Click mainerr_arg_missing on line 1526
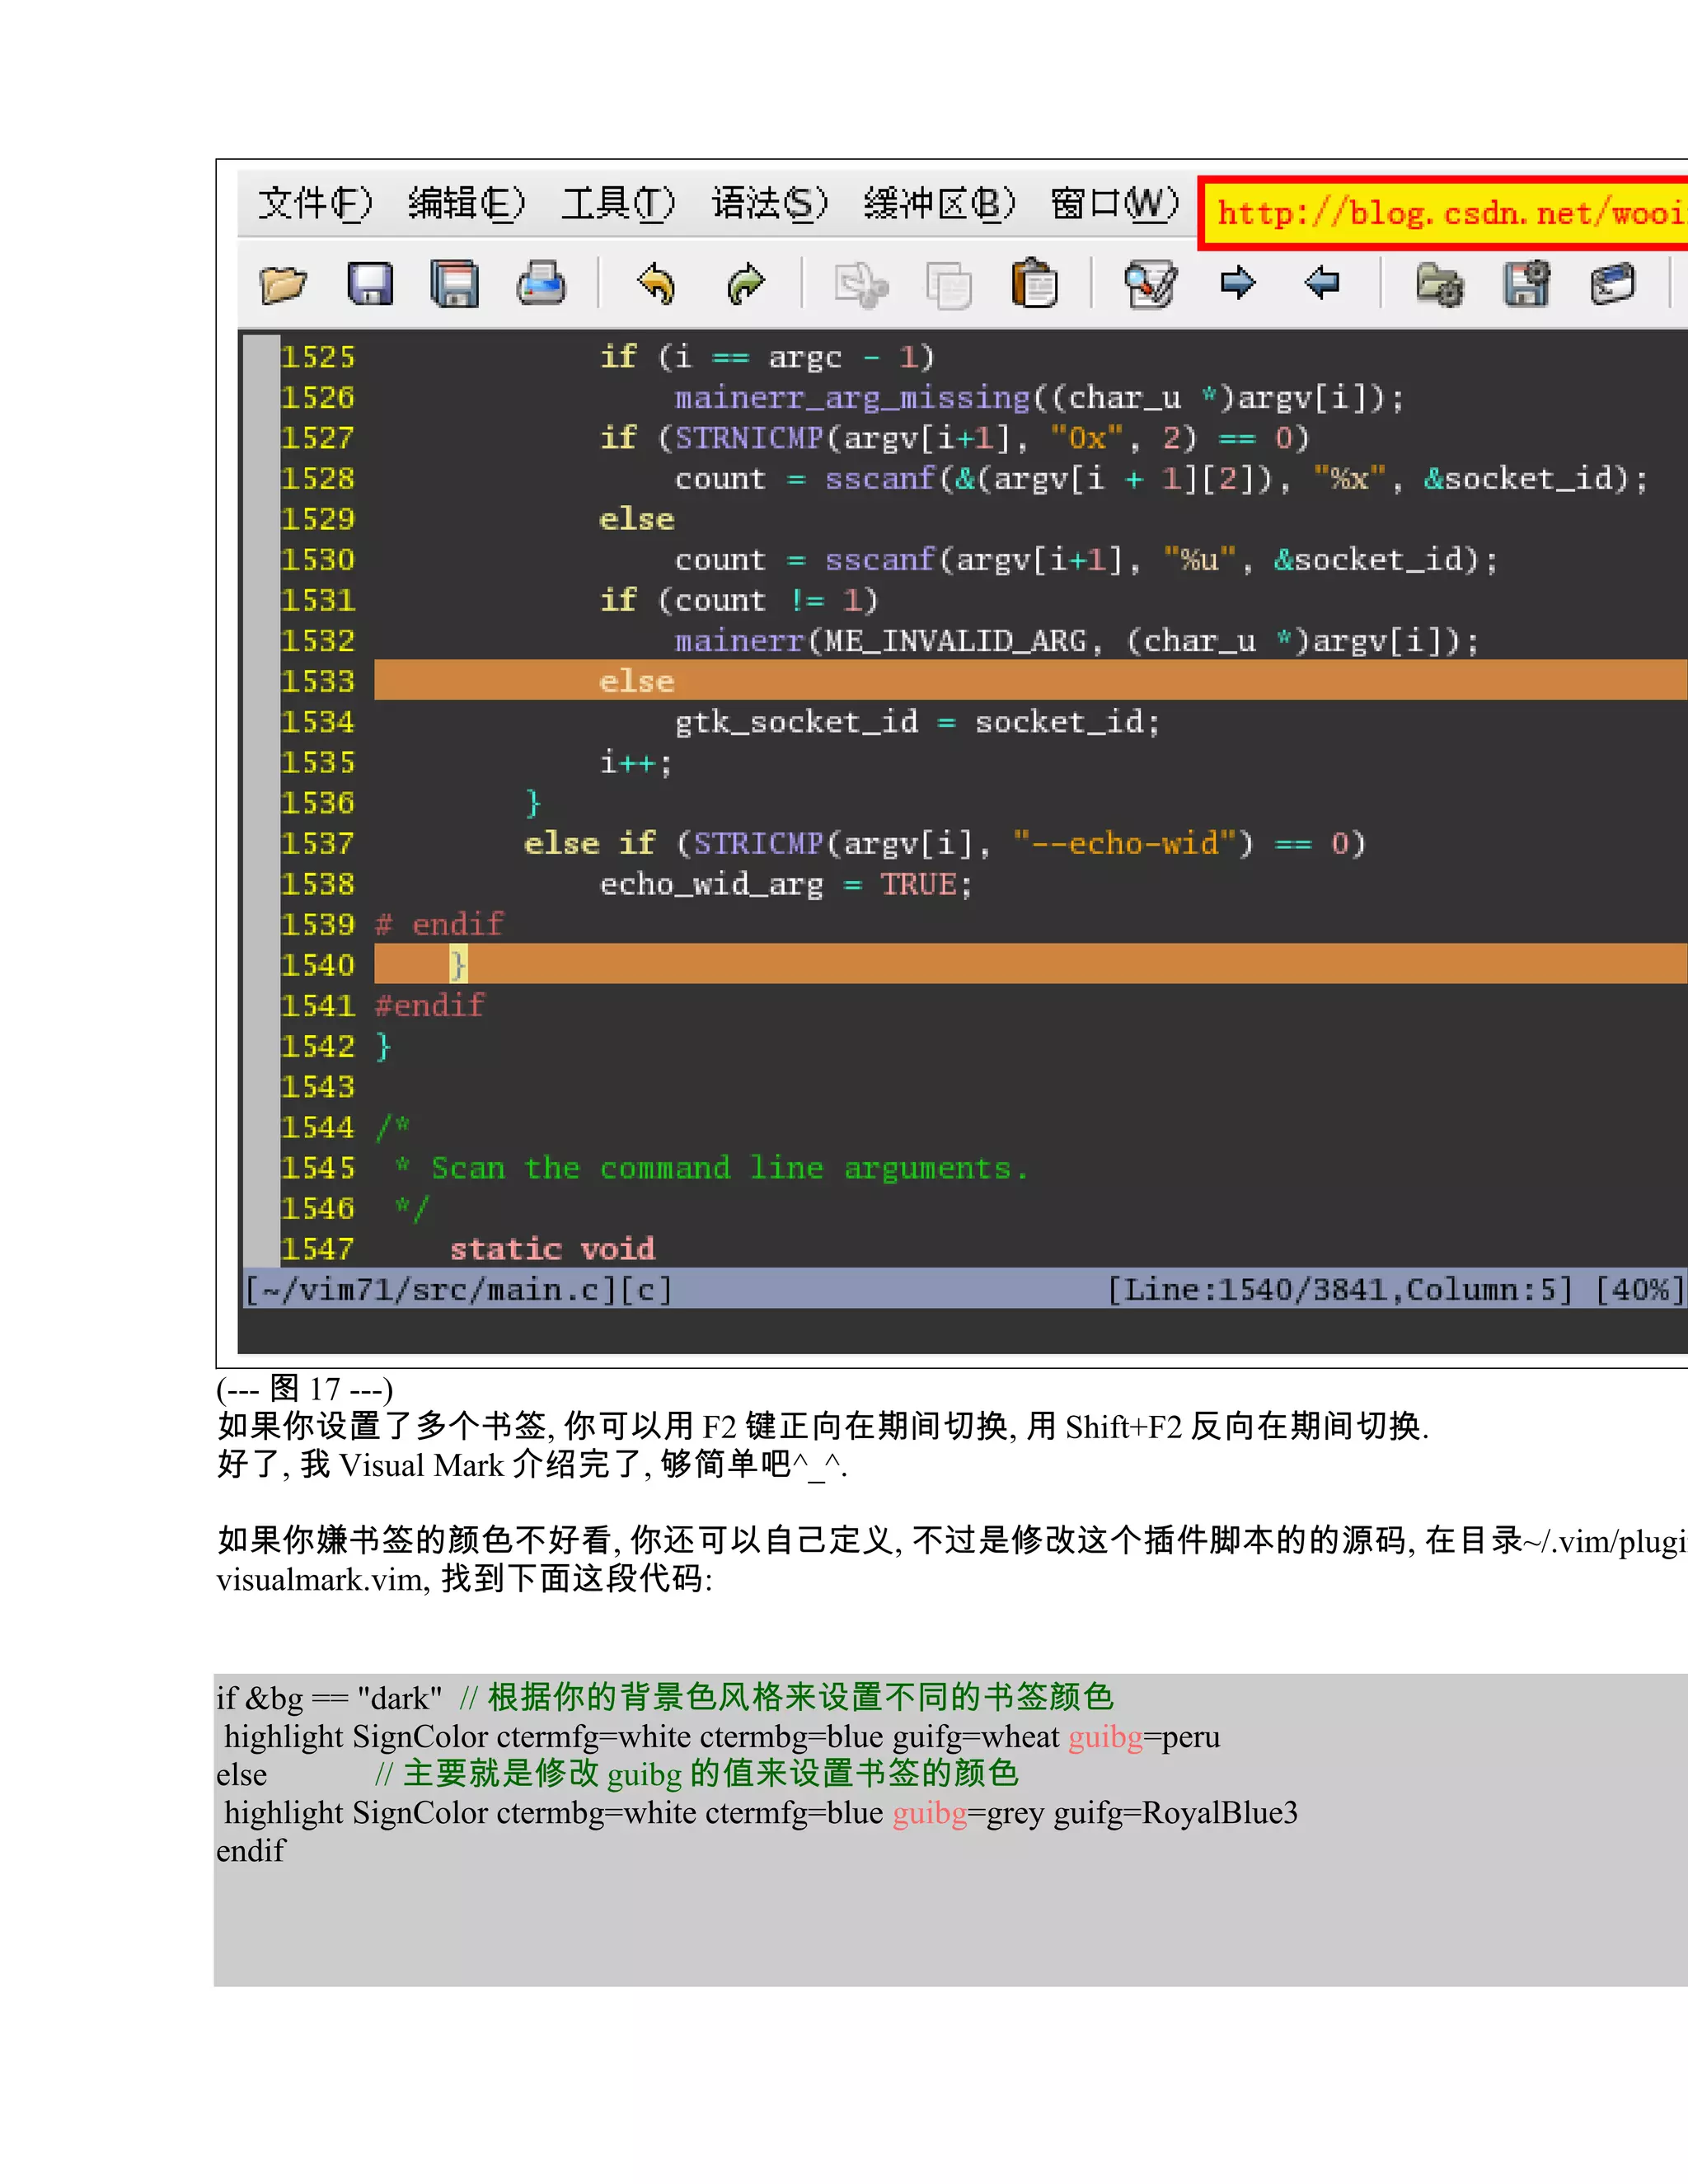This screenshot has width=1688, height=2184. tap(852, 398)
